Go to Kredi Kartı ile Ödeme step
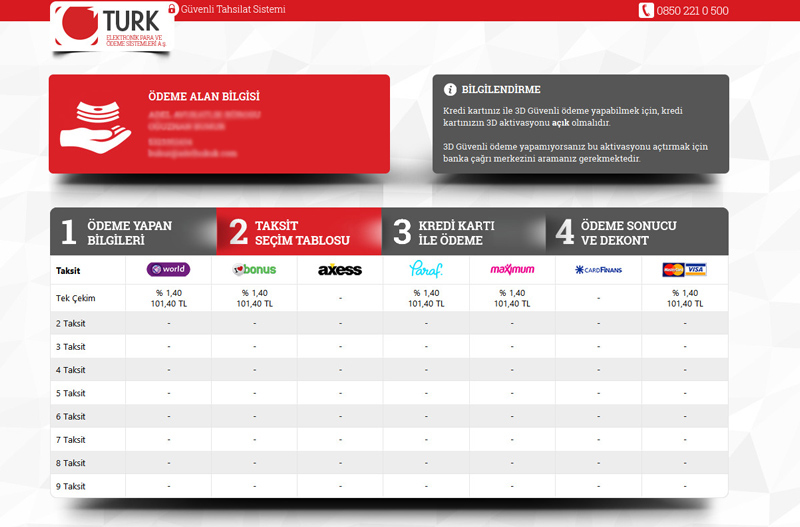Image resolution: width=800 pixels, height=527 pixels. point(464,232)
